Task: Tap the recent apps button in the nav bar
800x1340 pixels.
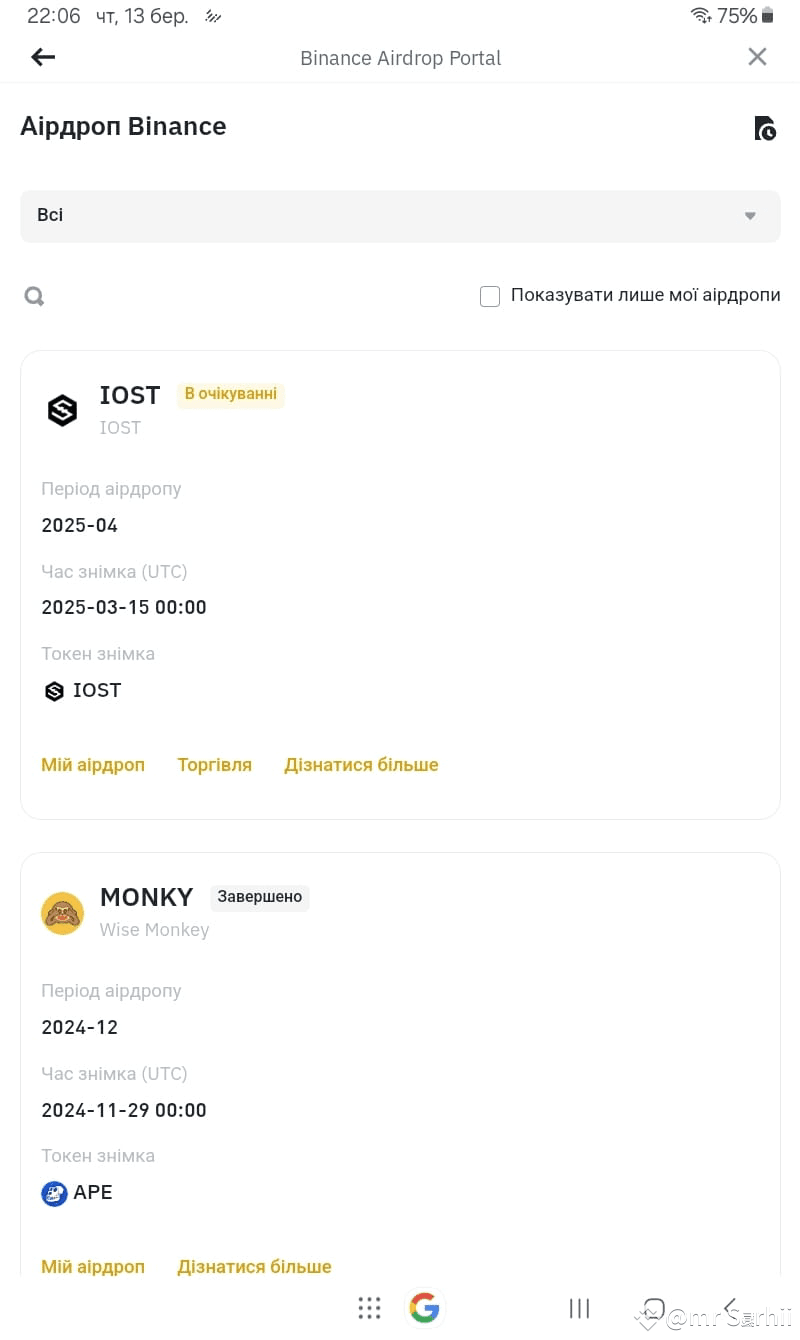Action: (579, 1307)
